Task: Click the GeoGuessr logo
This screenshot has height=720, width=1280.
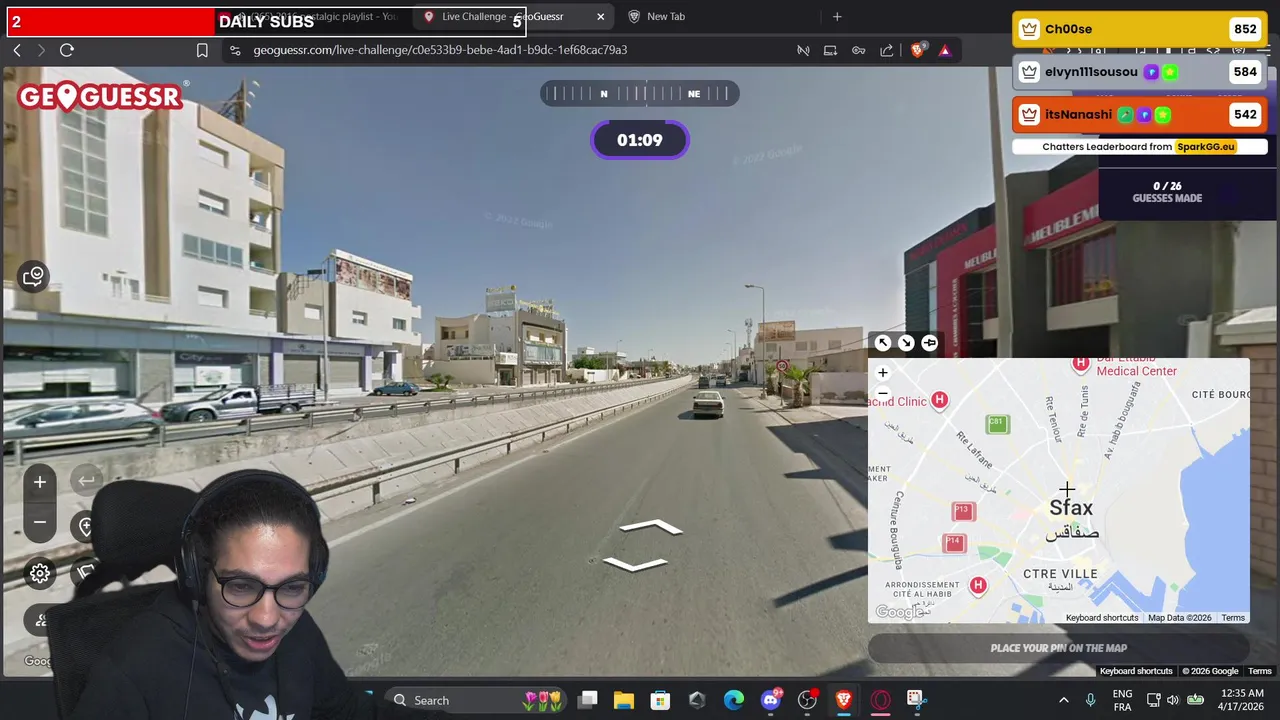Action: coord(101,96)
